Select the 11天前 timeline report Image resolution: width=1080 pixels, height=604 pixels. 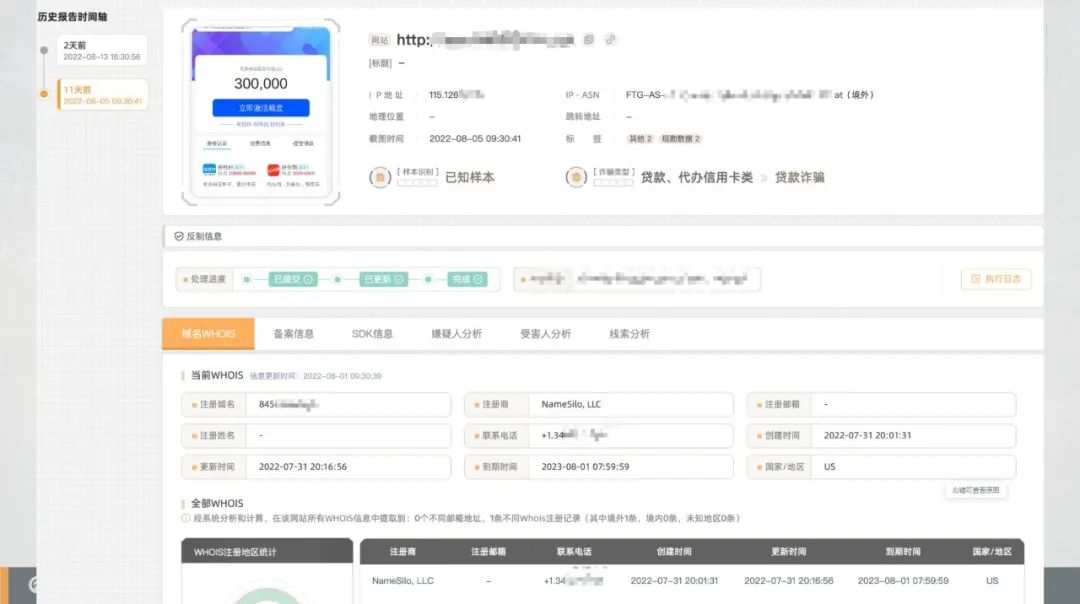click(x=102, y=95)
